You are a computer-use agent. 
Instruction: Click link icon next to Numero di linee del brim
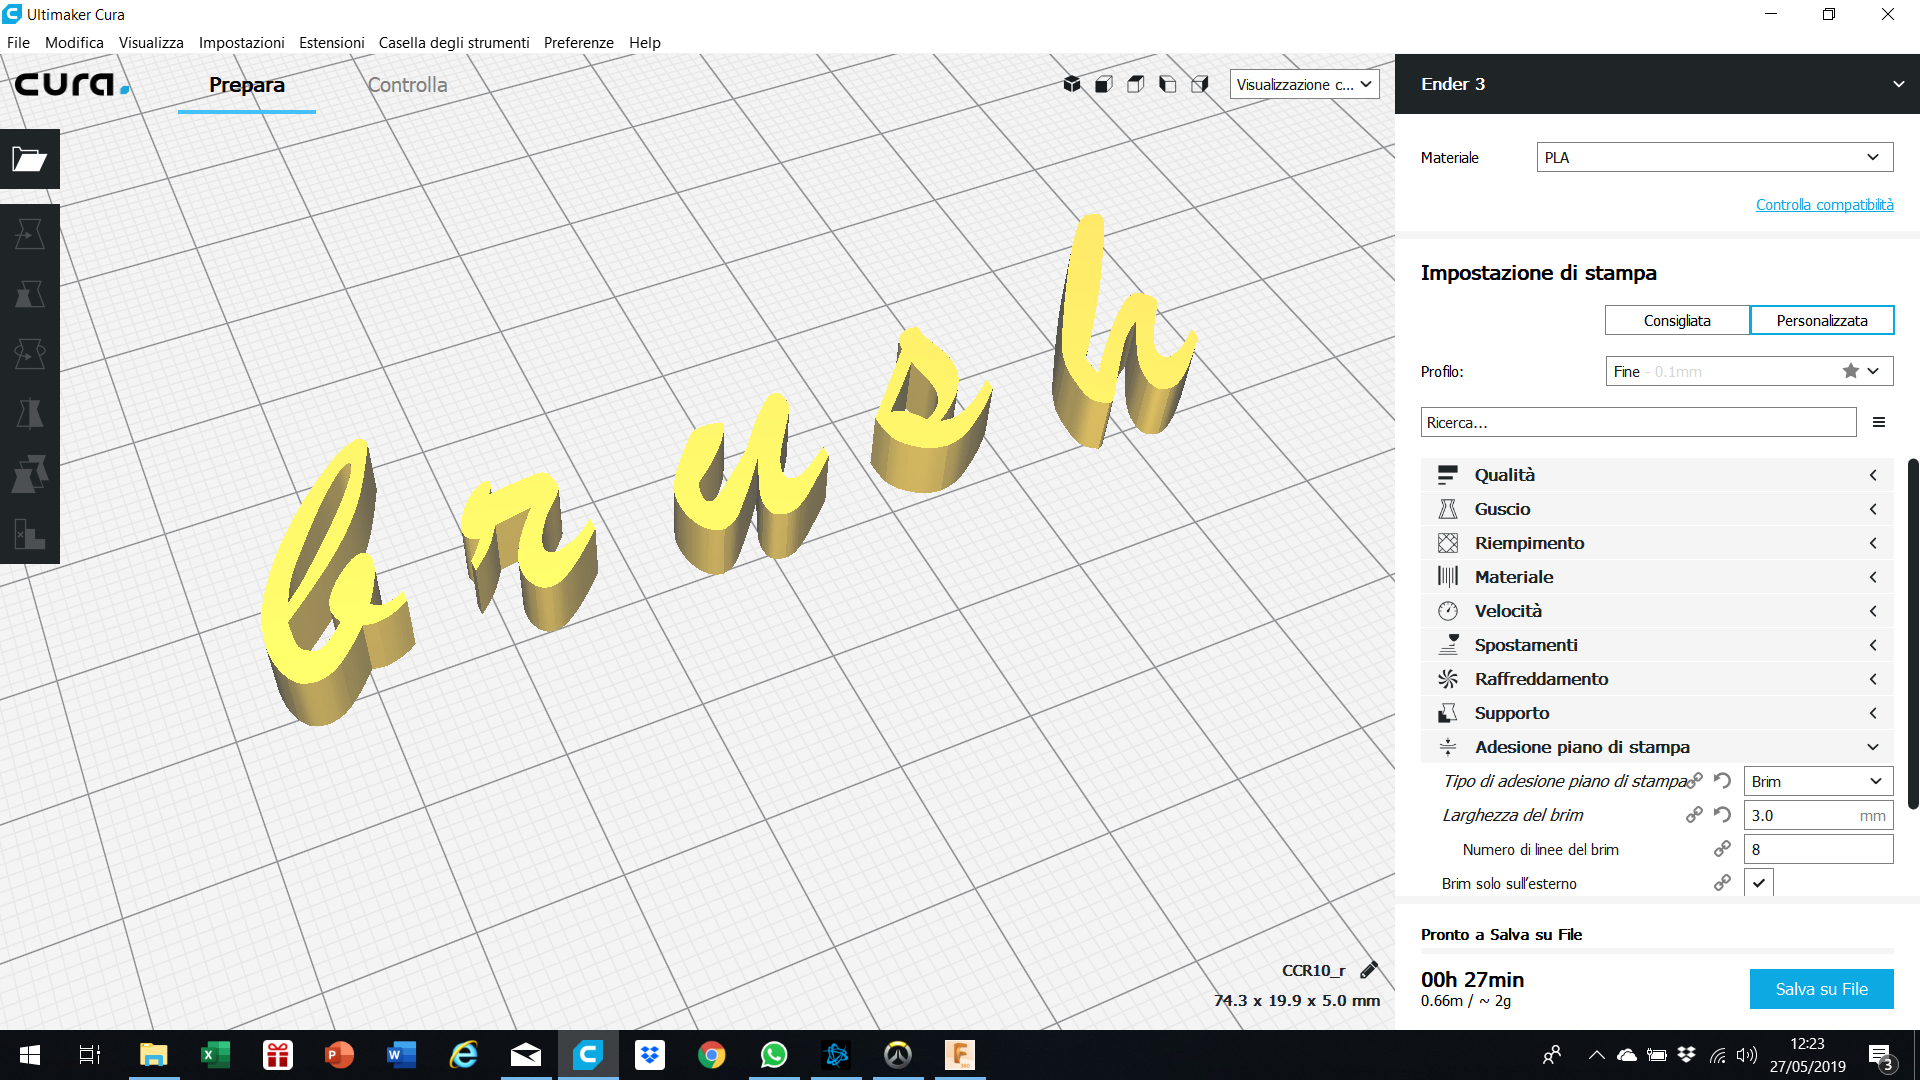point(1722,849)
